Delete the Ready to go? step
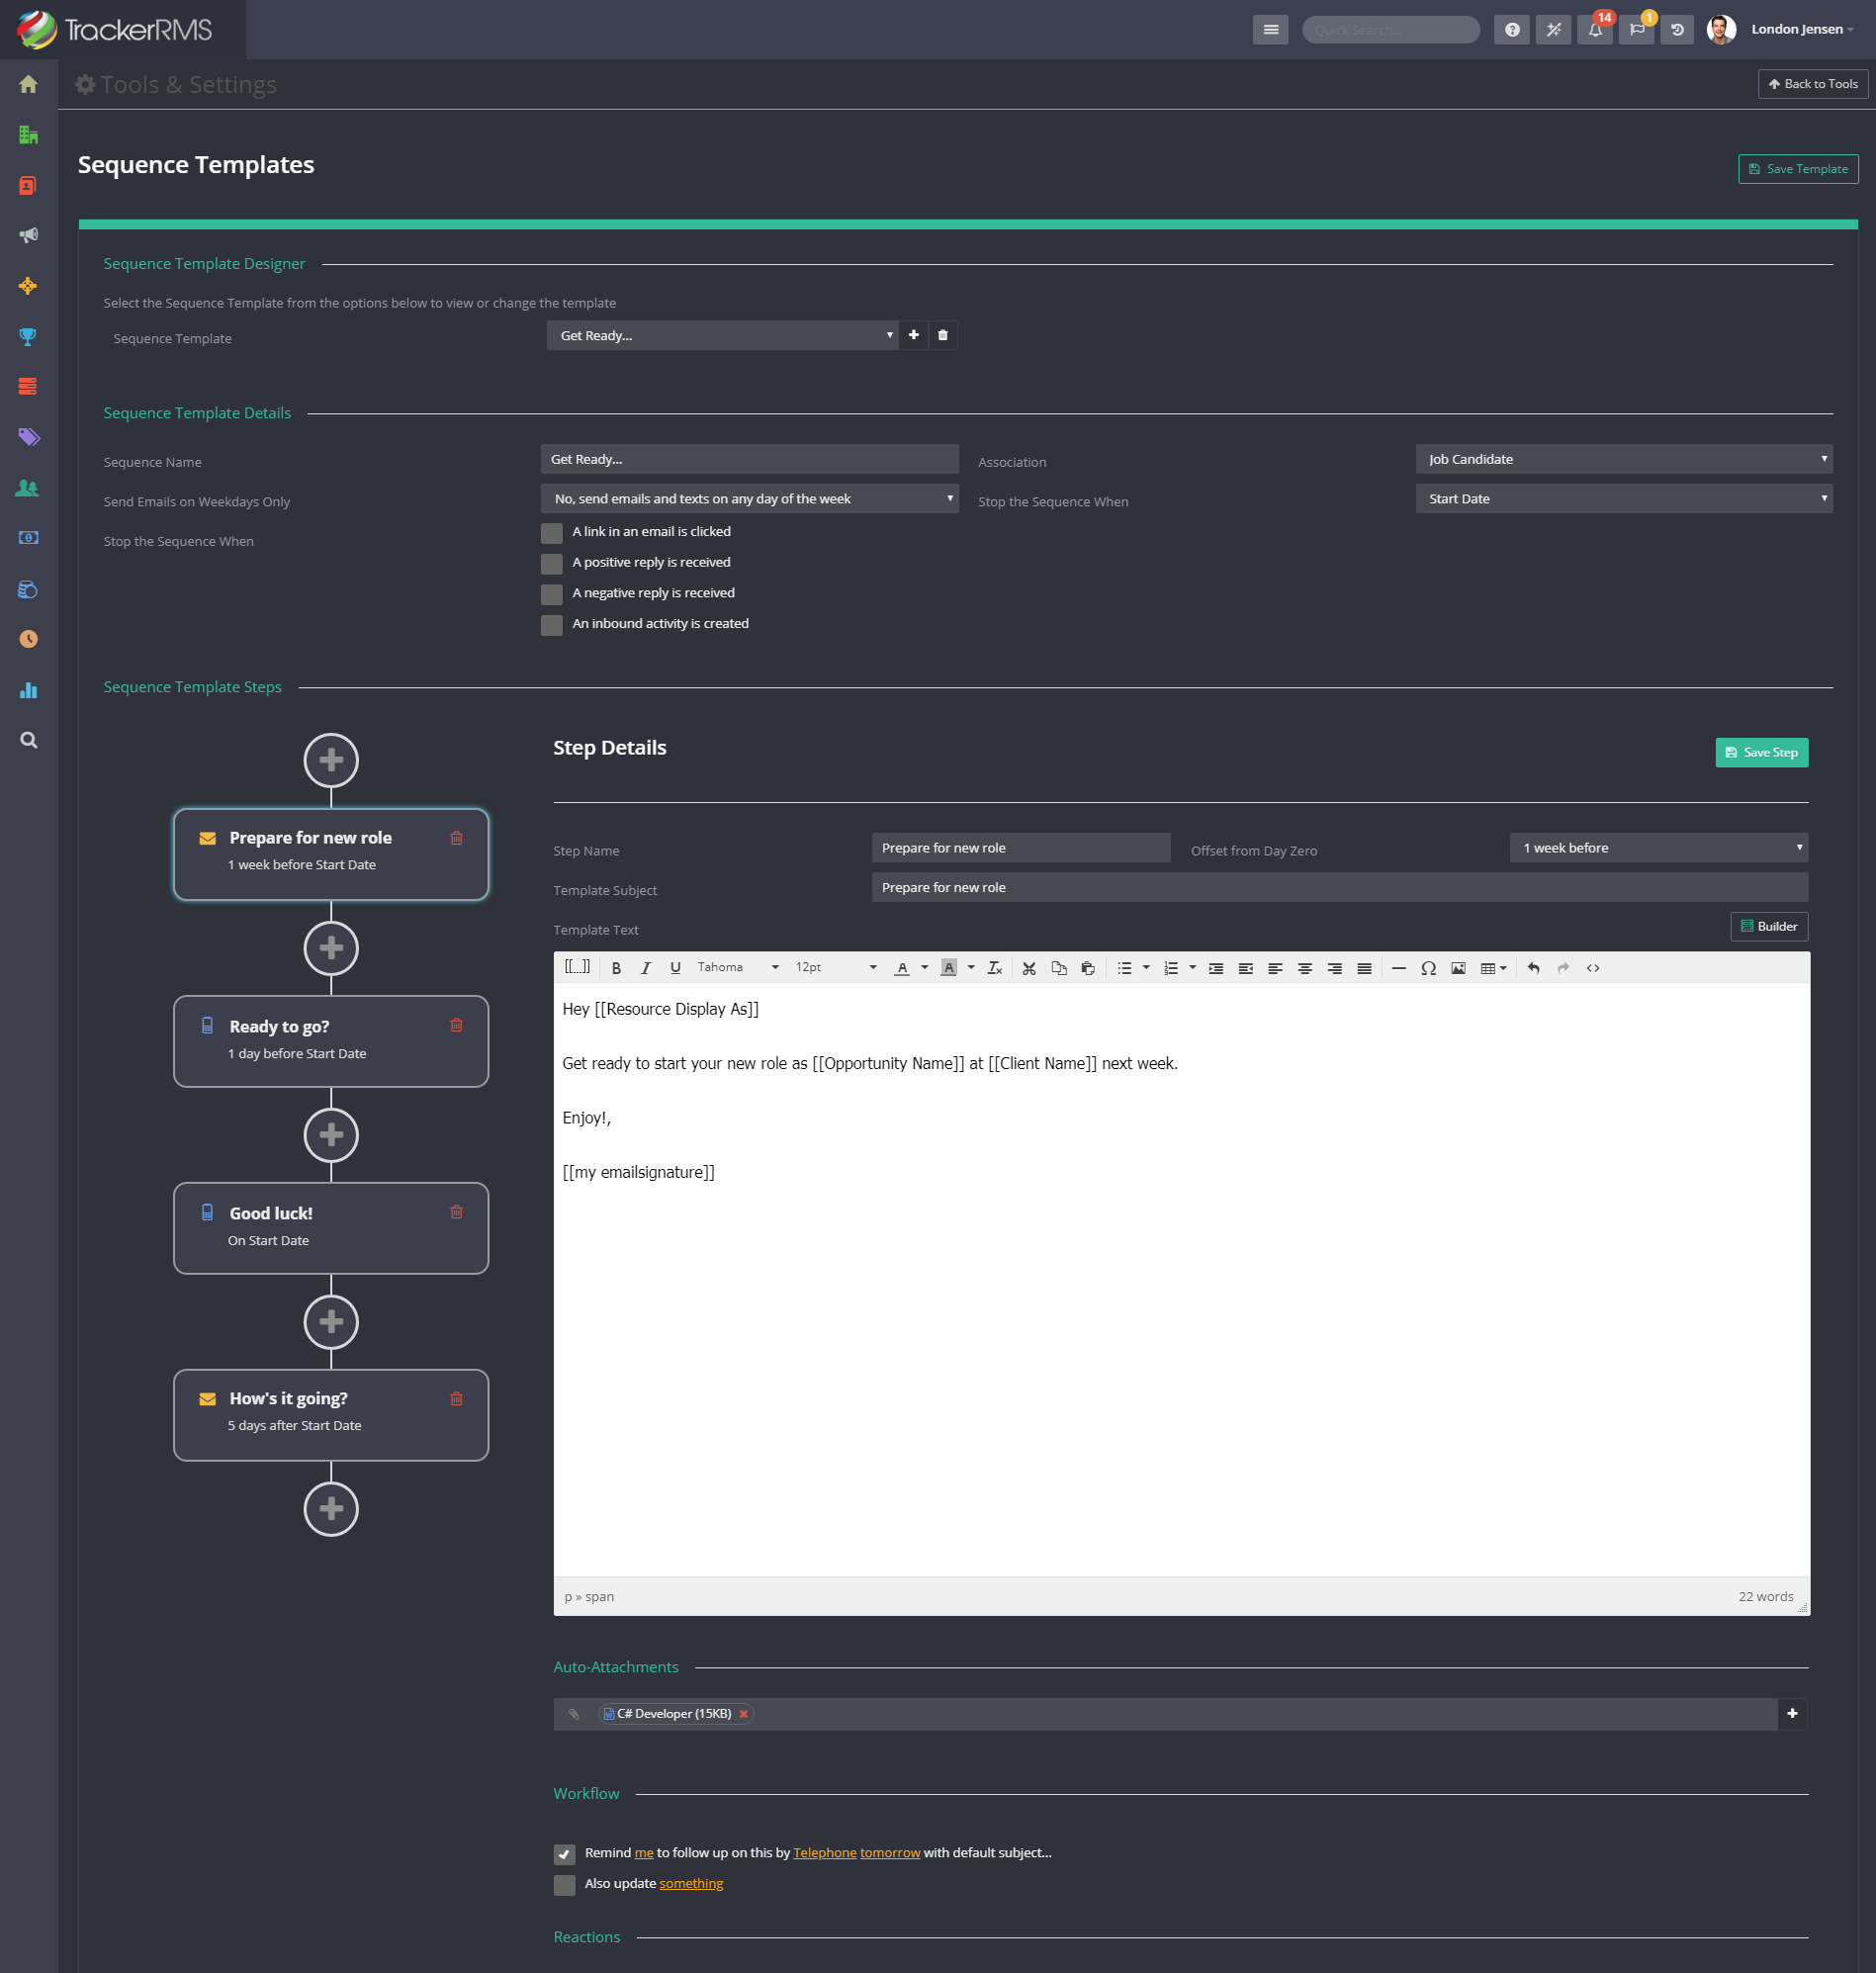 click(x=456, y=1025)
